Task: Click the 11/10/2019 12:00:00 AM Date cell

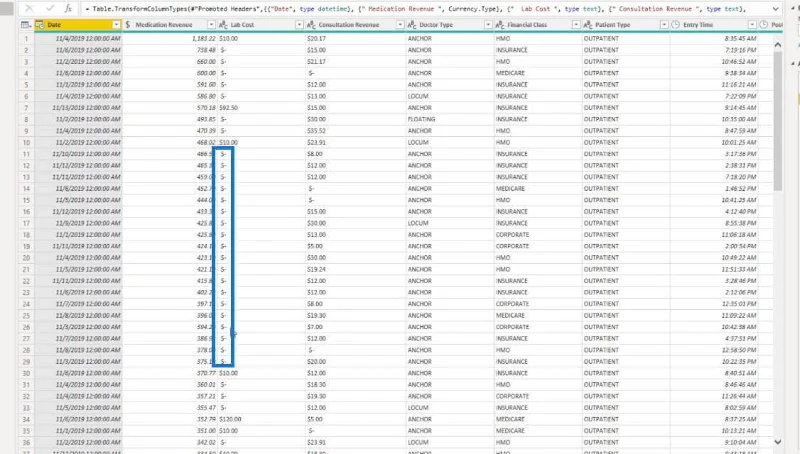Action: [x=78, y=154]
